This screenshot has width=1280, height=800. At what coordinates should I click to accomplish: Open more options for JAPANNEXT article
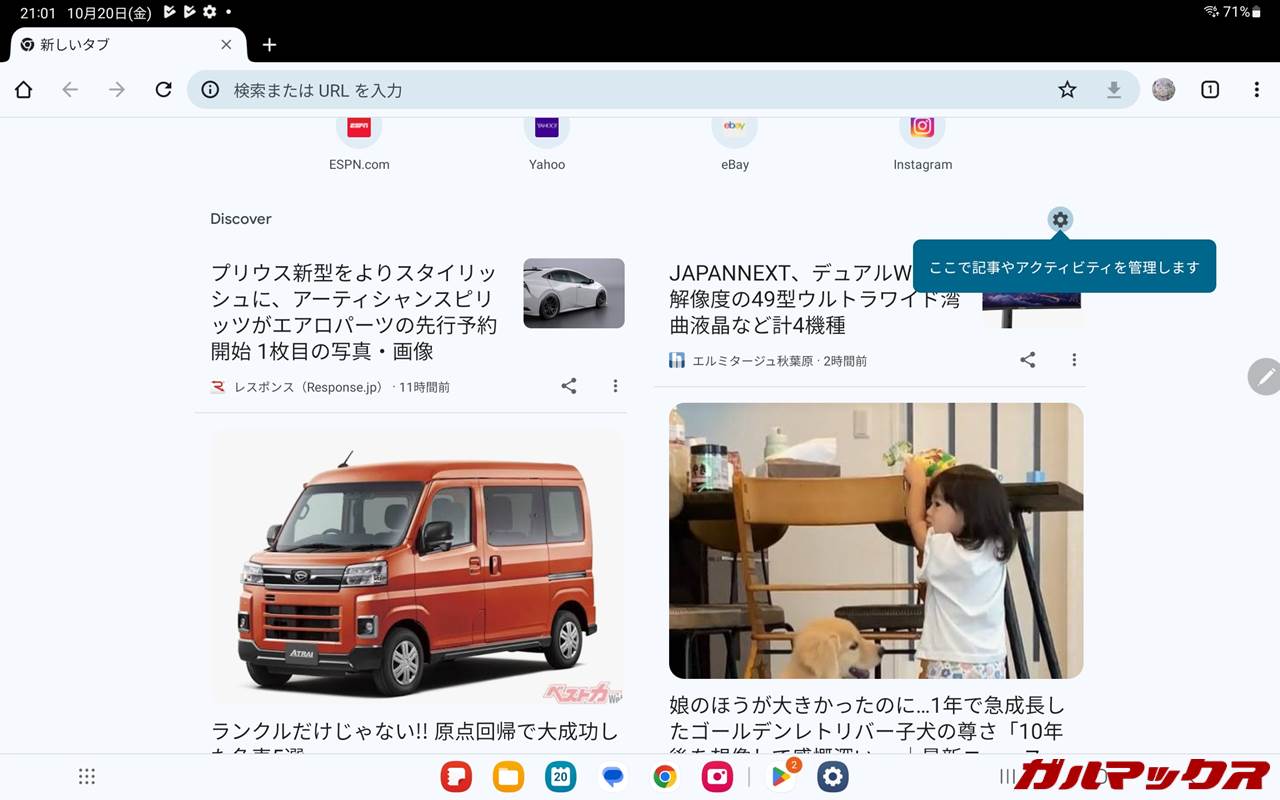point(1074,360)
